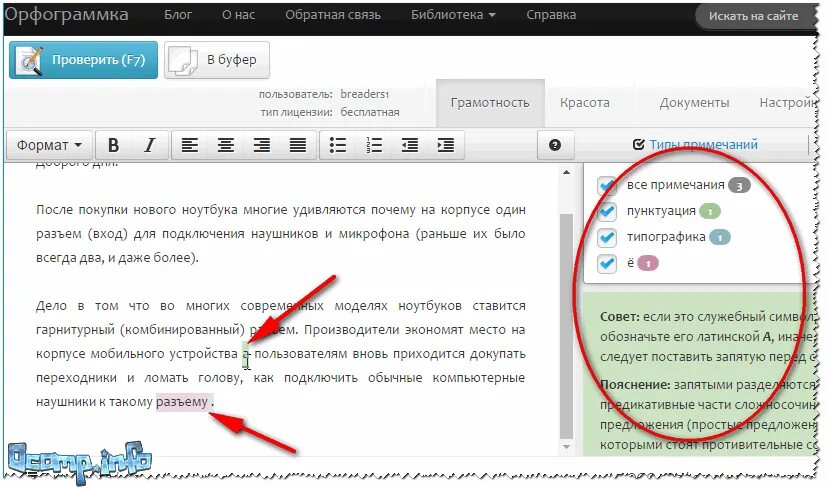829x488 pixels.
Task: Open the Блог page
Action: click(x=178, y=15)
